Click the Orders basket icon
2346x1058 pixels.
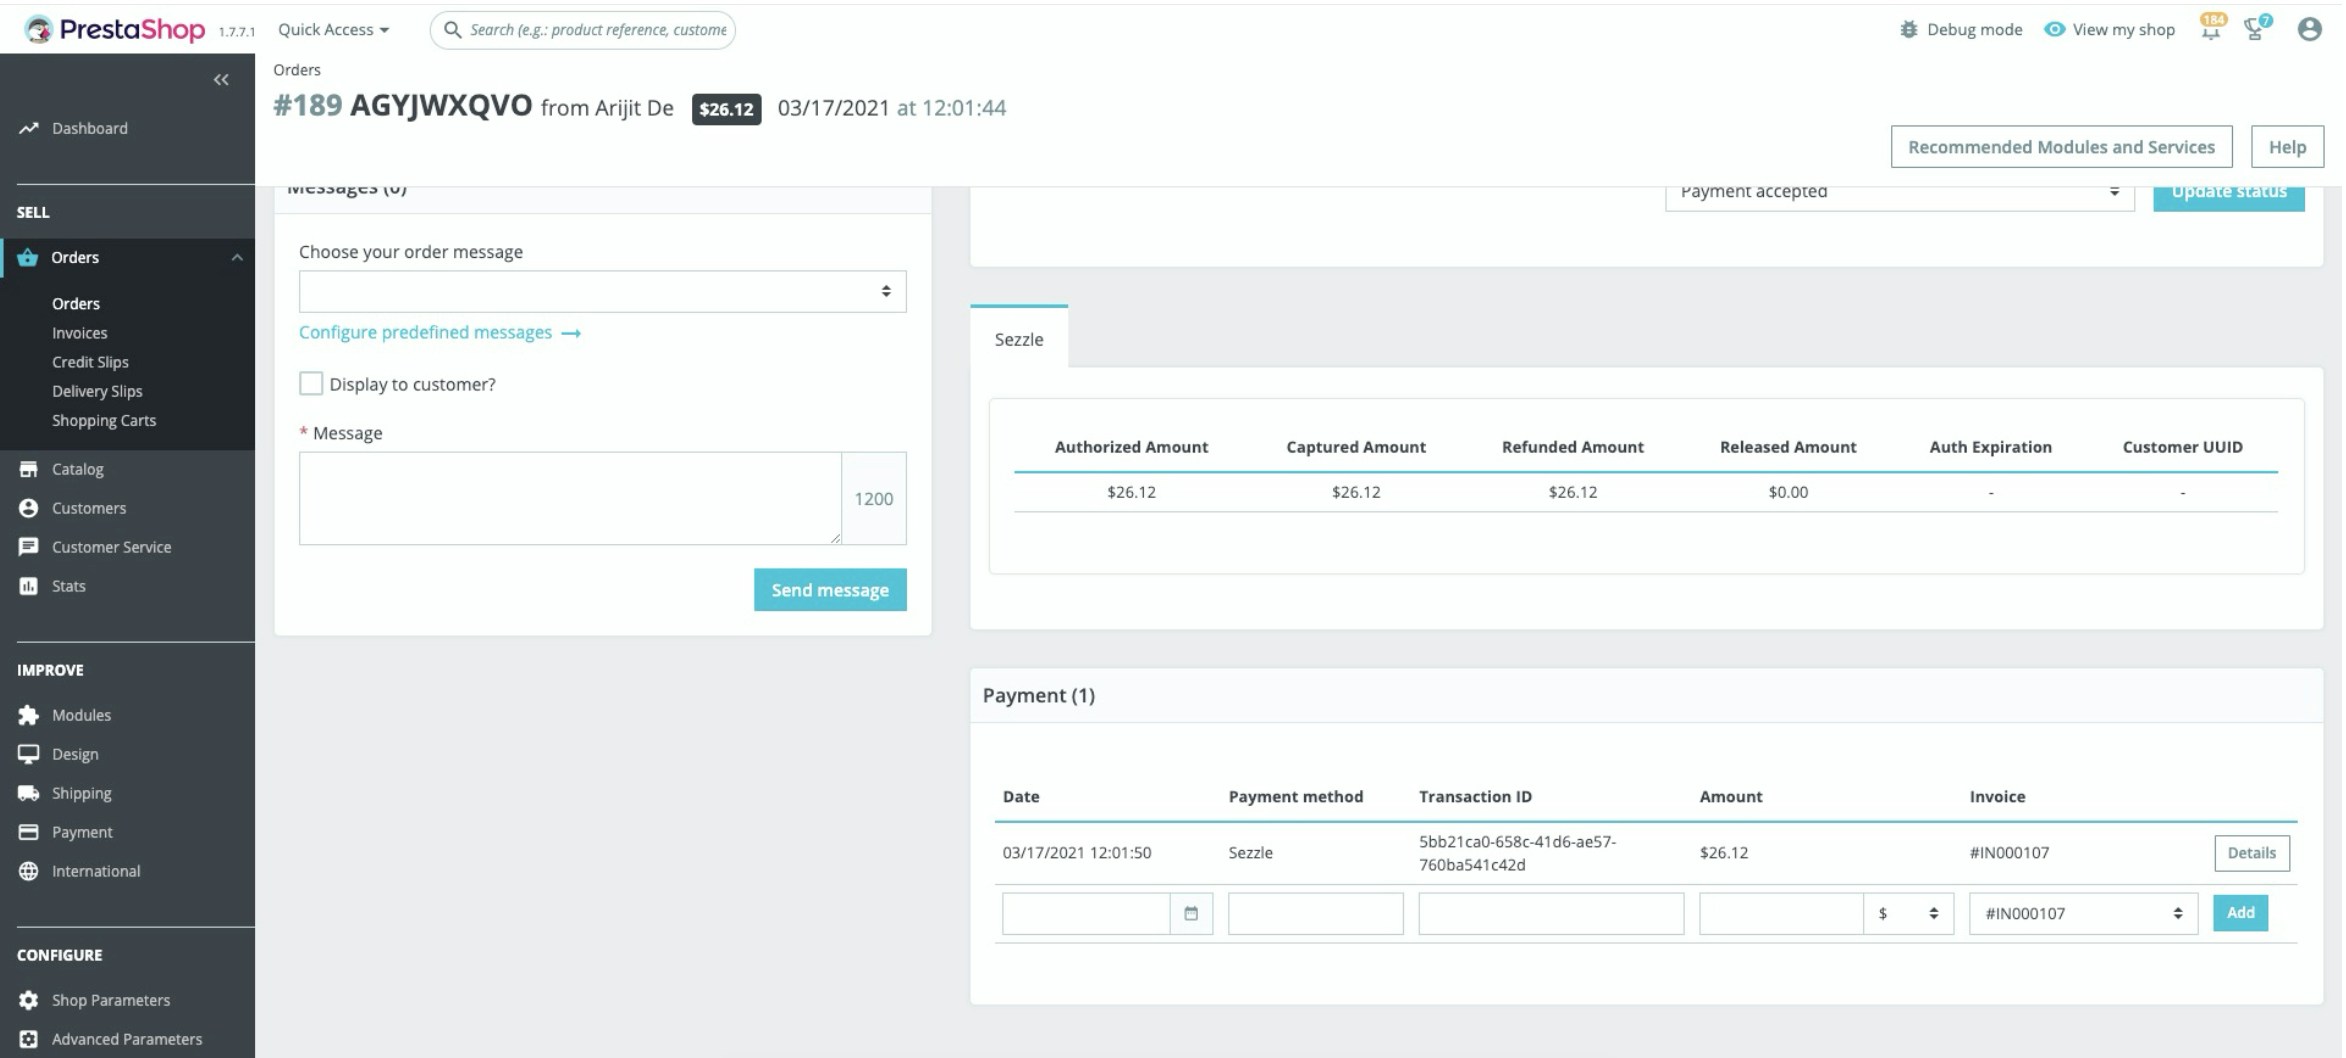(x=28, y=257)
